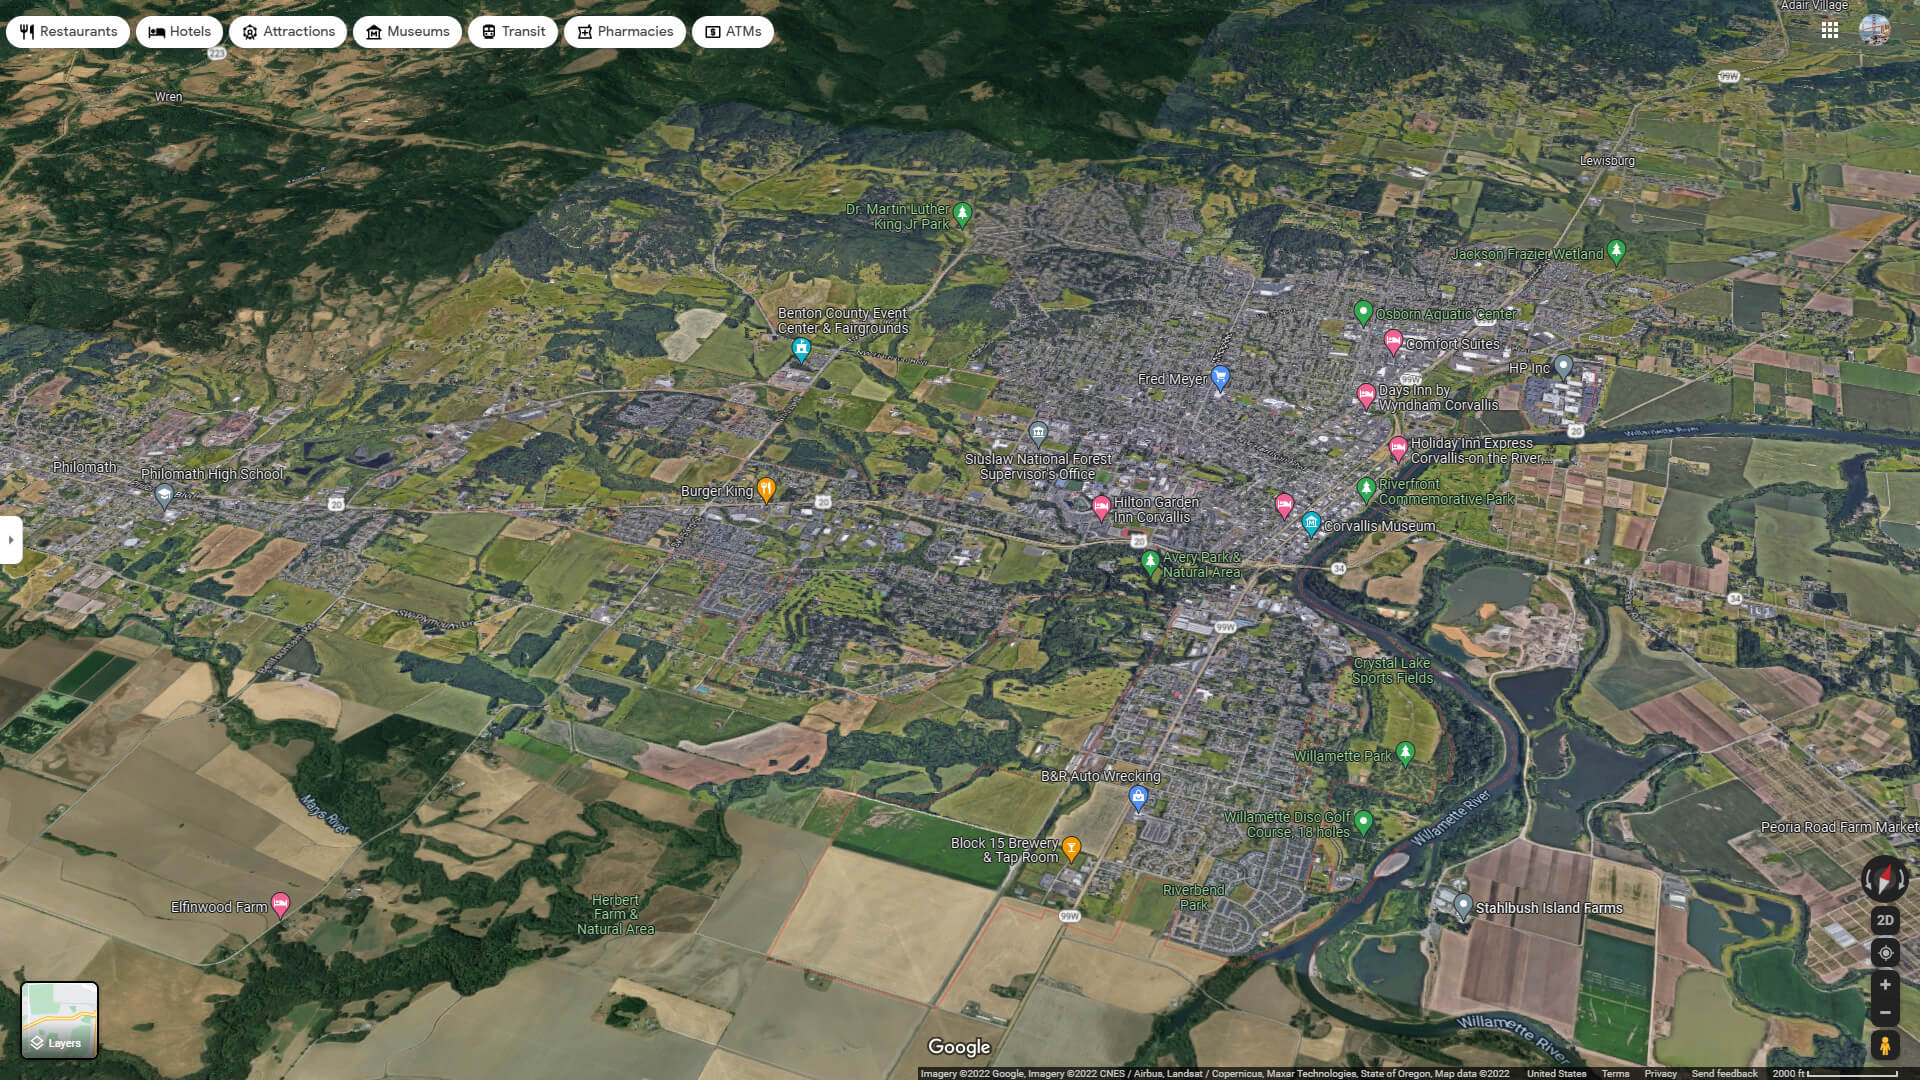
Task: Select the Restaurants category
Action: coord(67,31)
